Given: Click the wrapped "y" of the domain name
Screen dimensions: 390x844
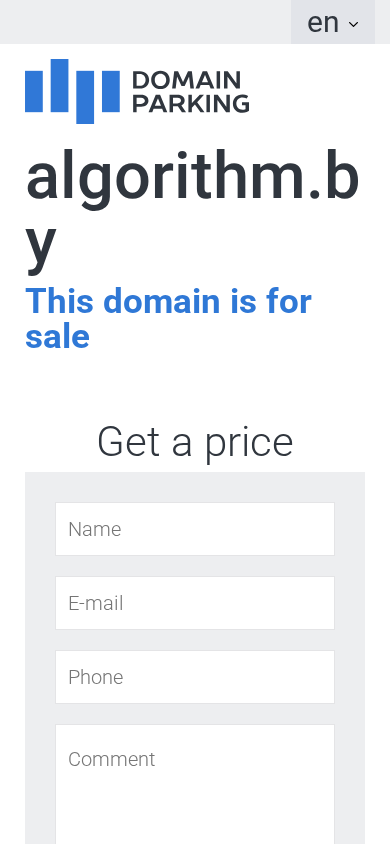Looking at the screenshot, I should tap(41, 247).
